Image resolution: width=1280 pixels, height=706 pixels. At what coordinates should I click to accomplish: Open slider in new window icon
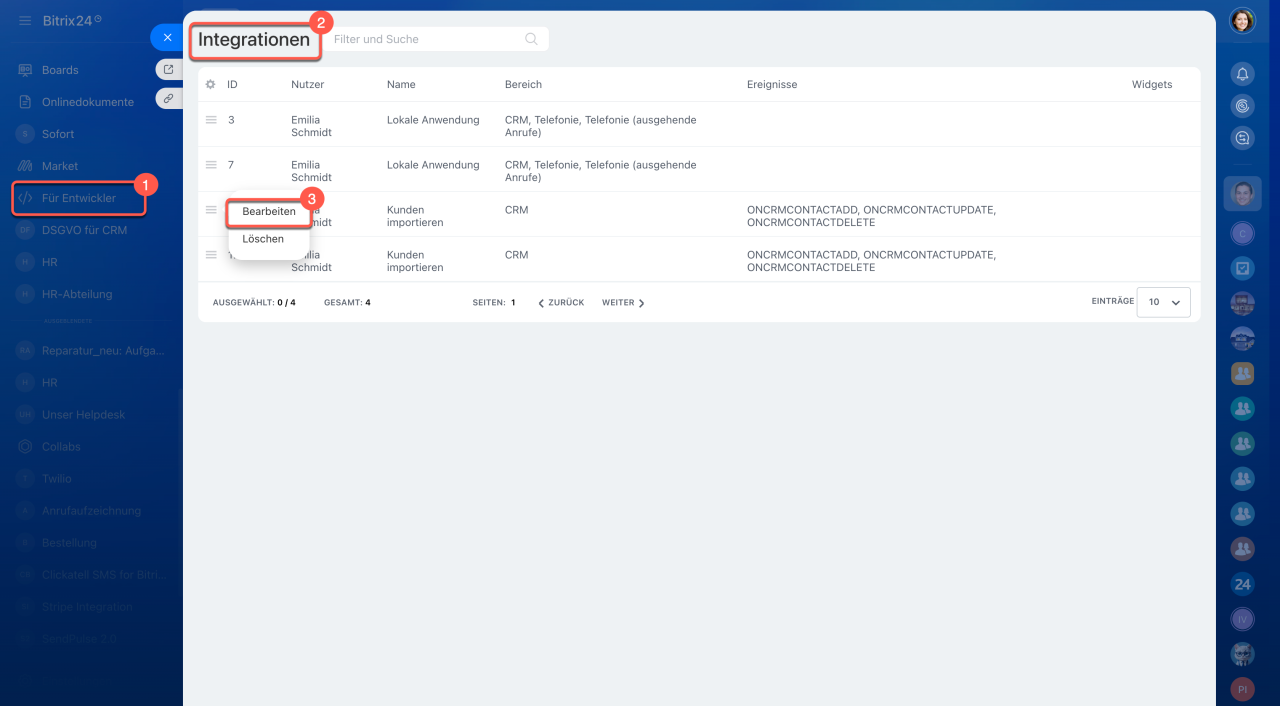[x=169, y=69]
